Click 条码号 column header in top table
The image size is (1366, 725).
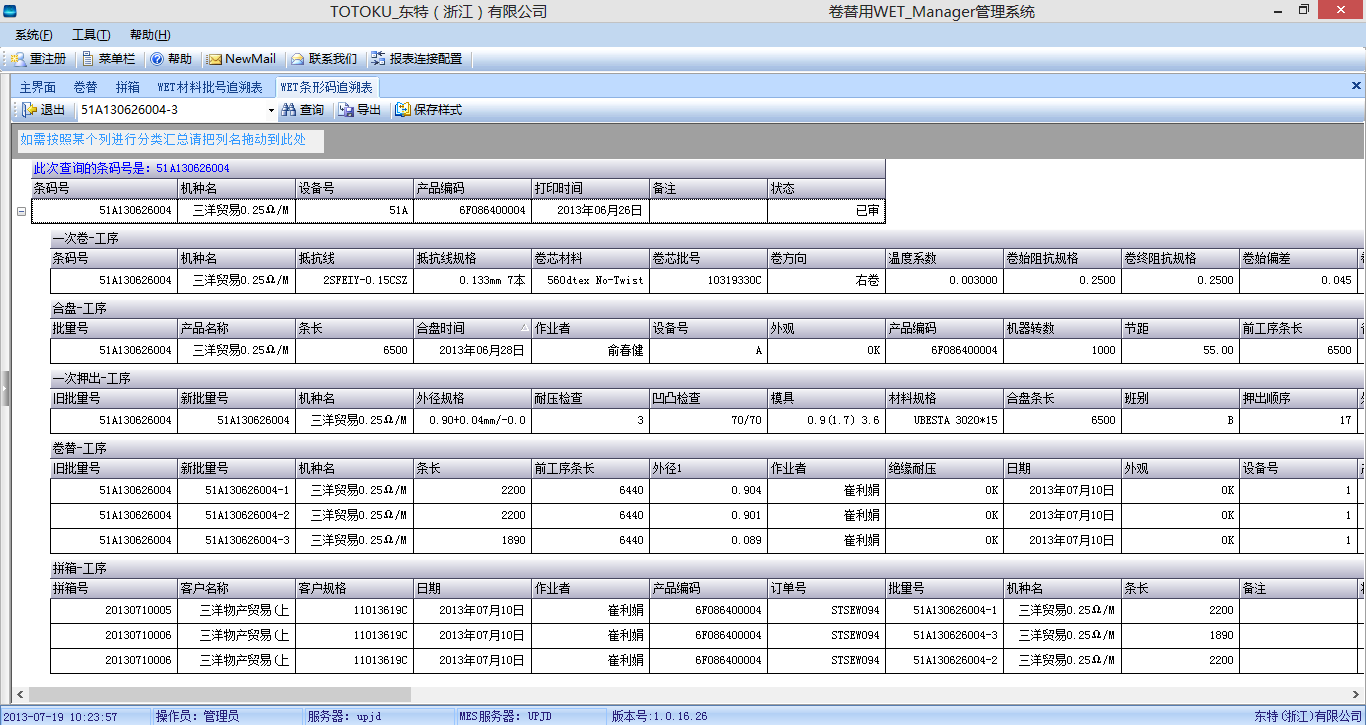[x=105, y=188]
